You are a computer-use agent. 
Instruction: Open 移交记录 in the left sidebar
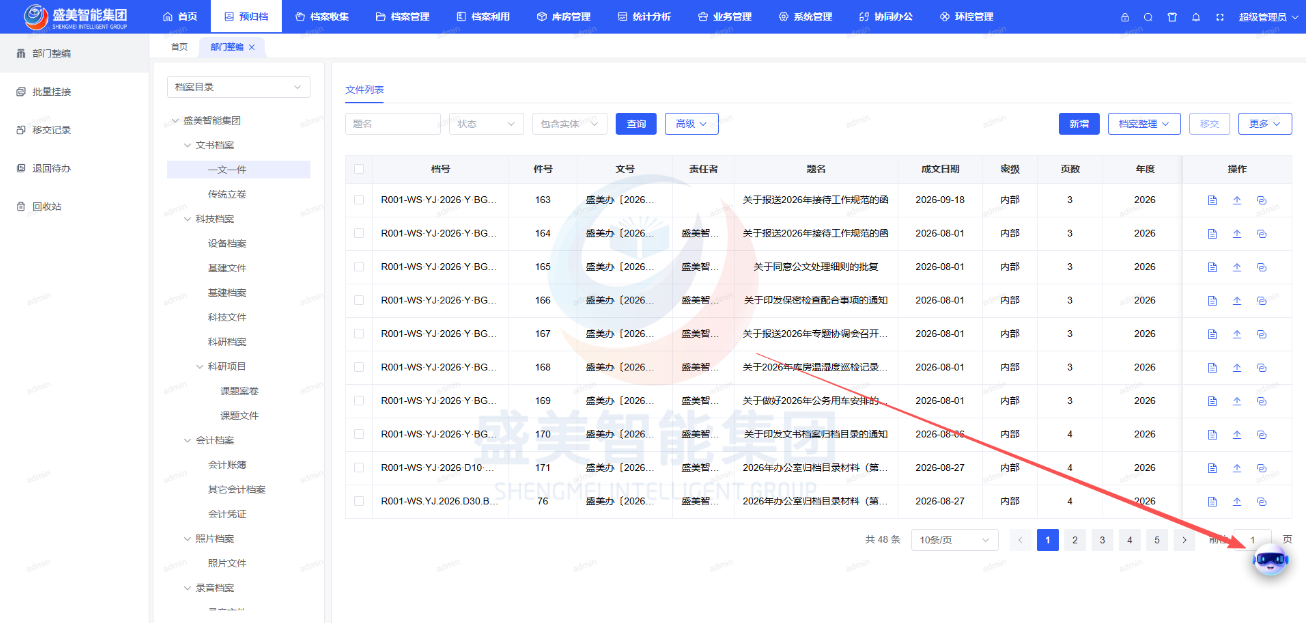pyautogui.click(x=52, y=130)
